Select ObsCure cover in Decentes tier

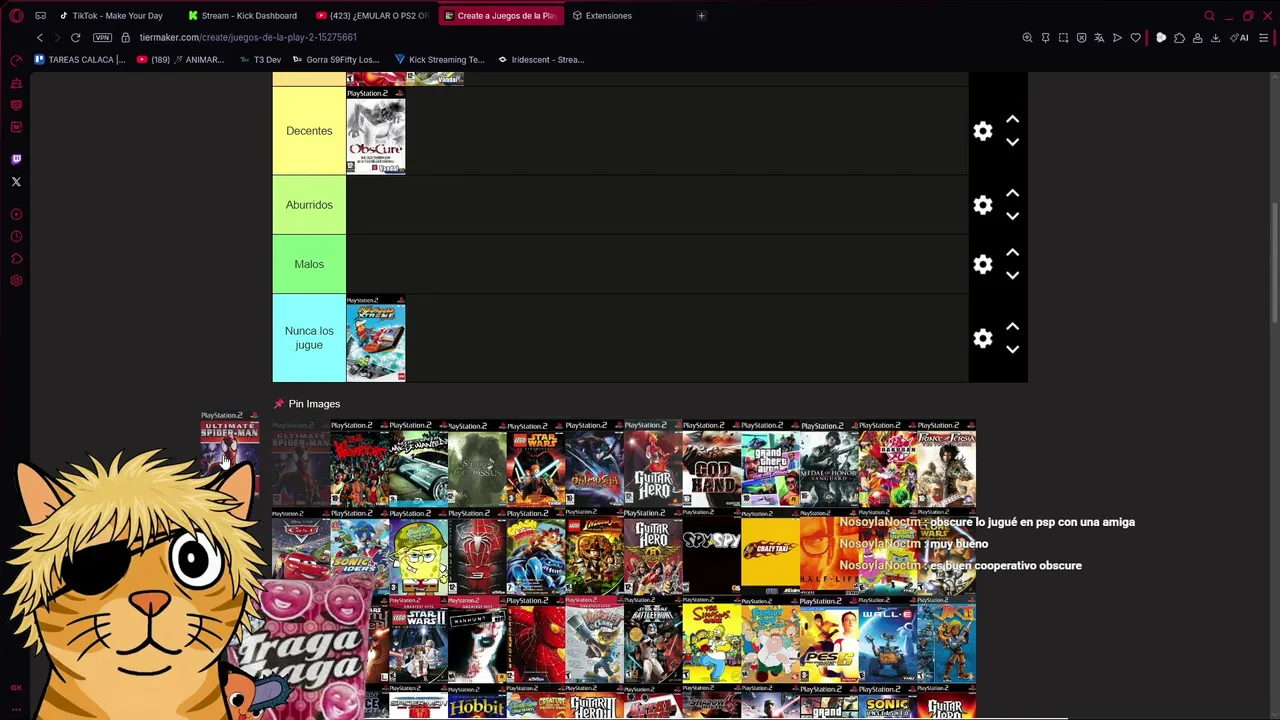coord(376,131)
